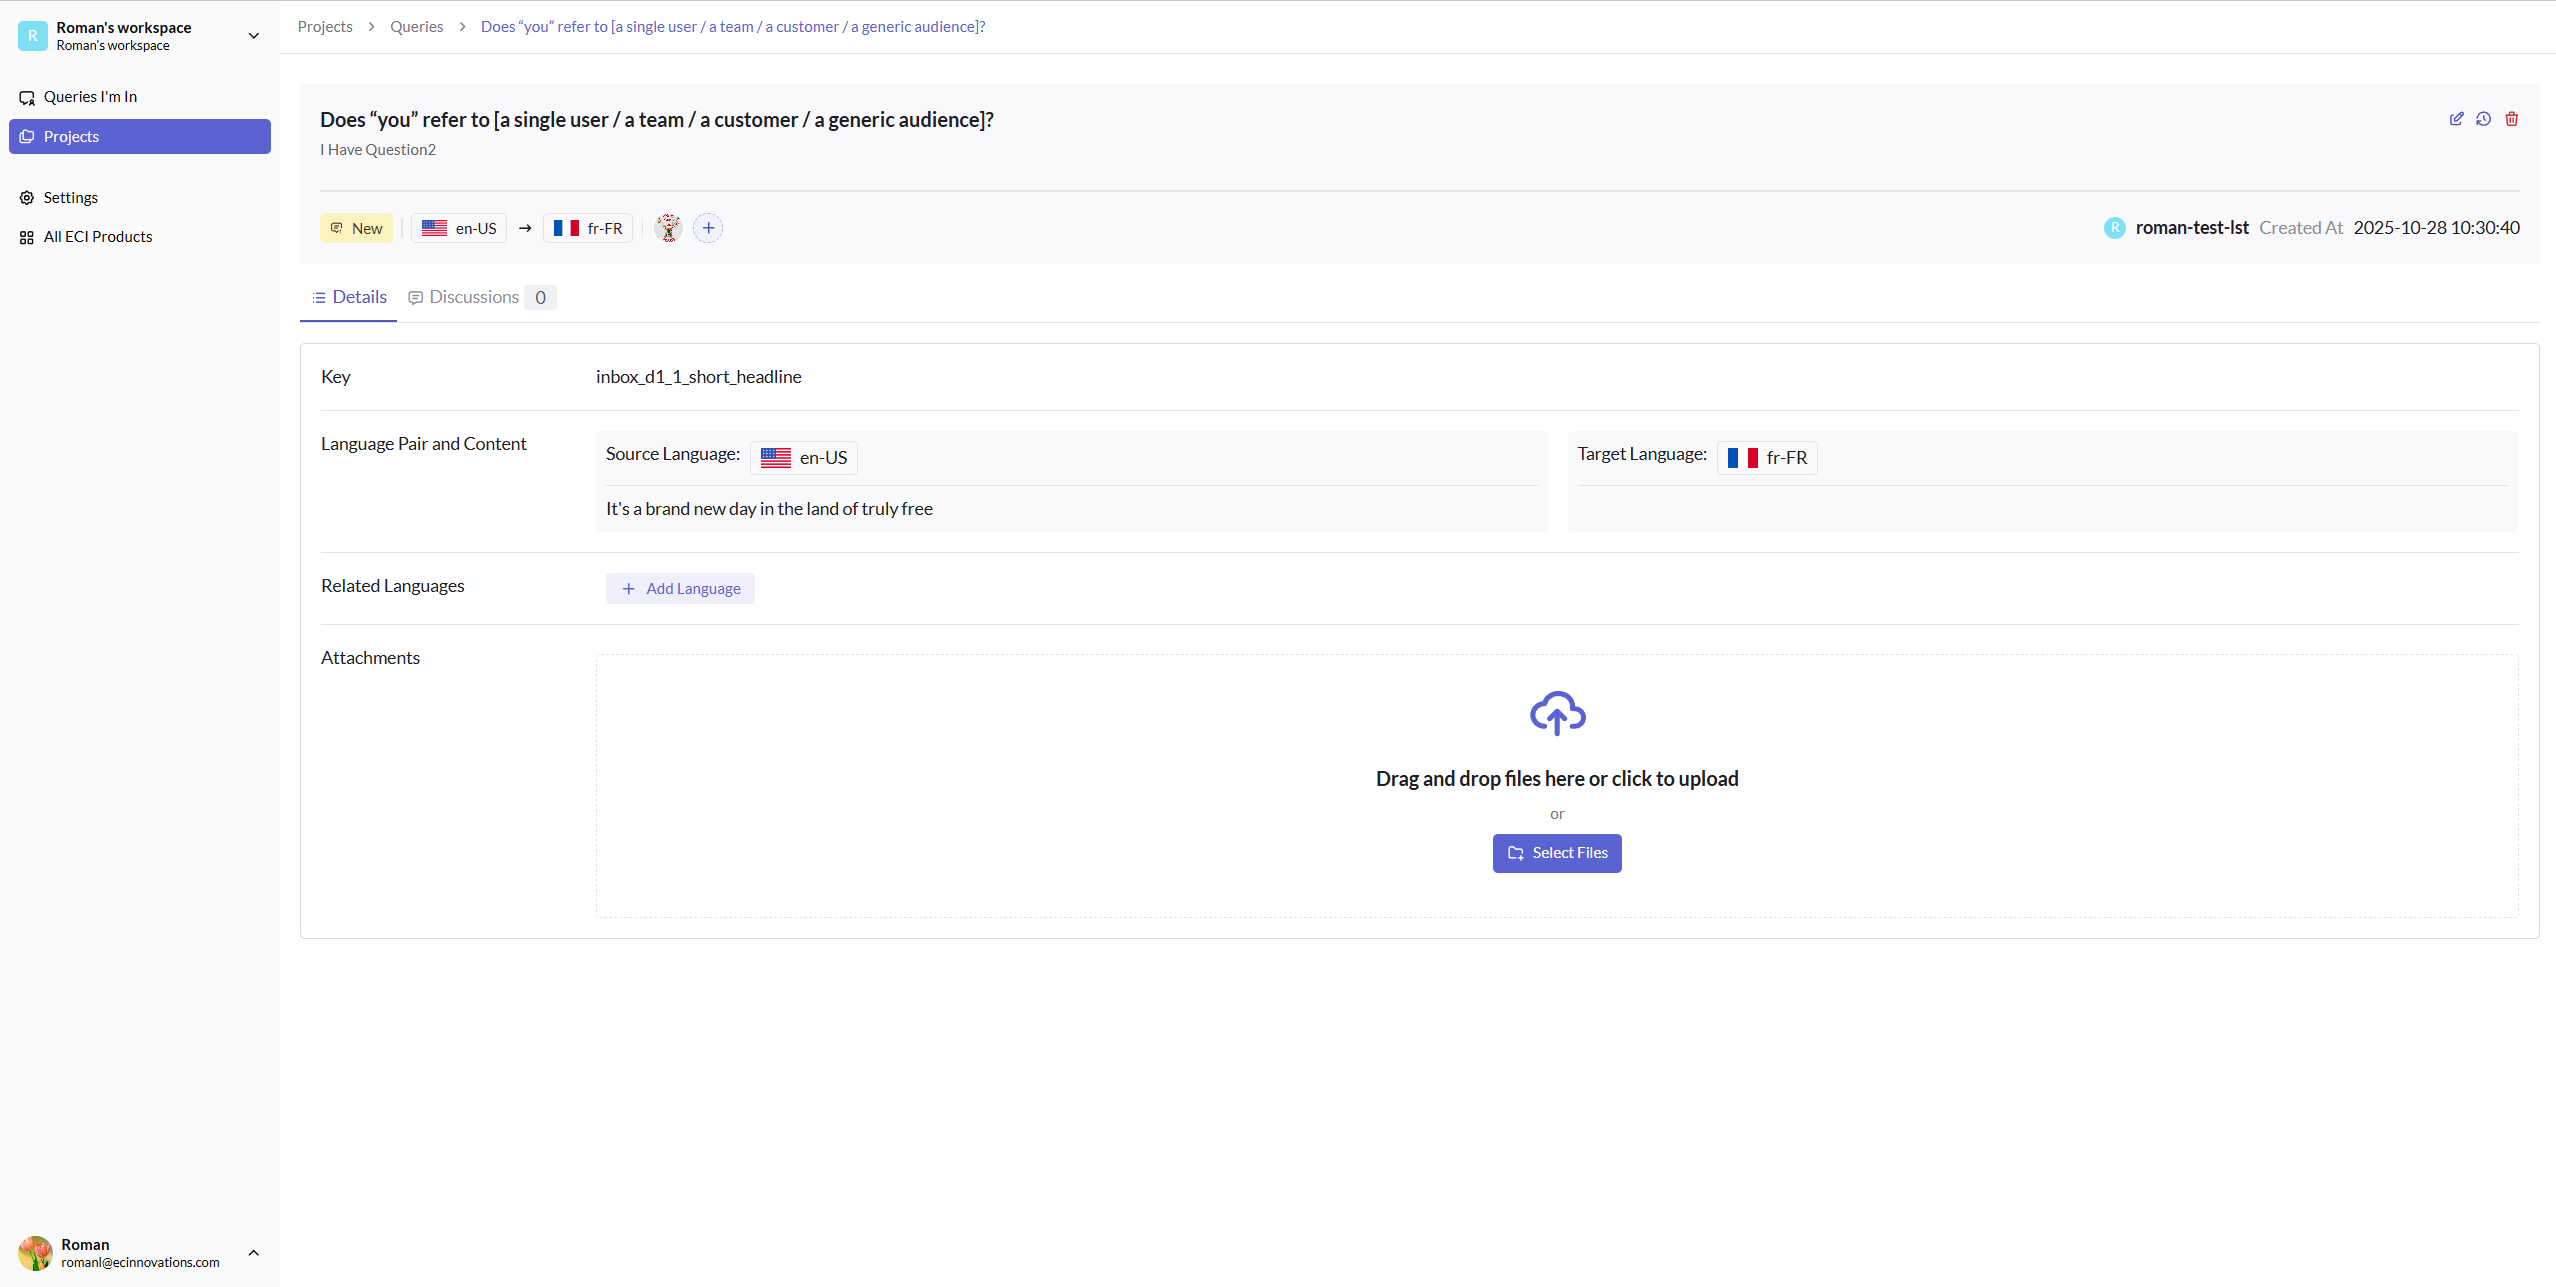Delete this query using trash icon
The height and width of the screenshot is (1287, 2556).
pyautogui.click(x=2511, y=119)
